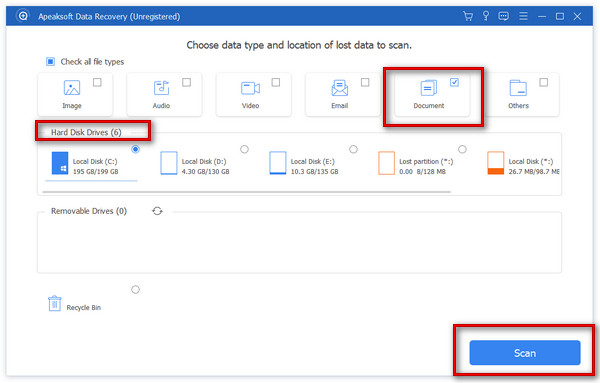Image resolution: width=600 pixels, height=383 pixels.
Task: Select the Local Disk (D:) radio button
Action: pos(244,149)
